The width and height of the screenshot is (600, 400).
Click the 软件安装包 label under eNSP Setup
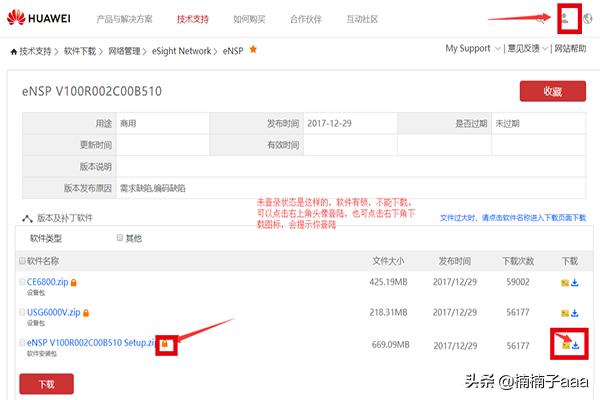pos(42,354)
